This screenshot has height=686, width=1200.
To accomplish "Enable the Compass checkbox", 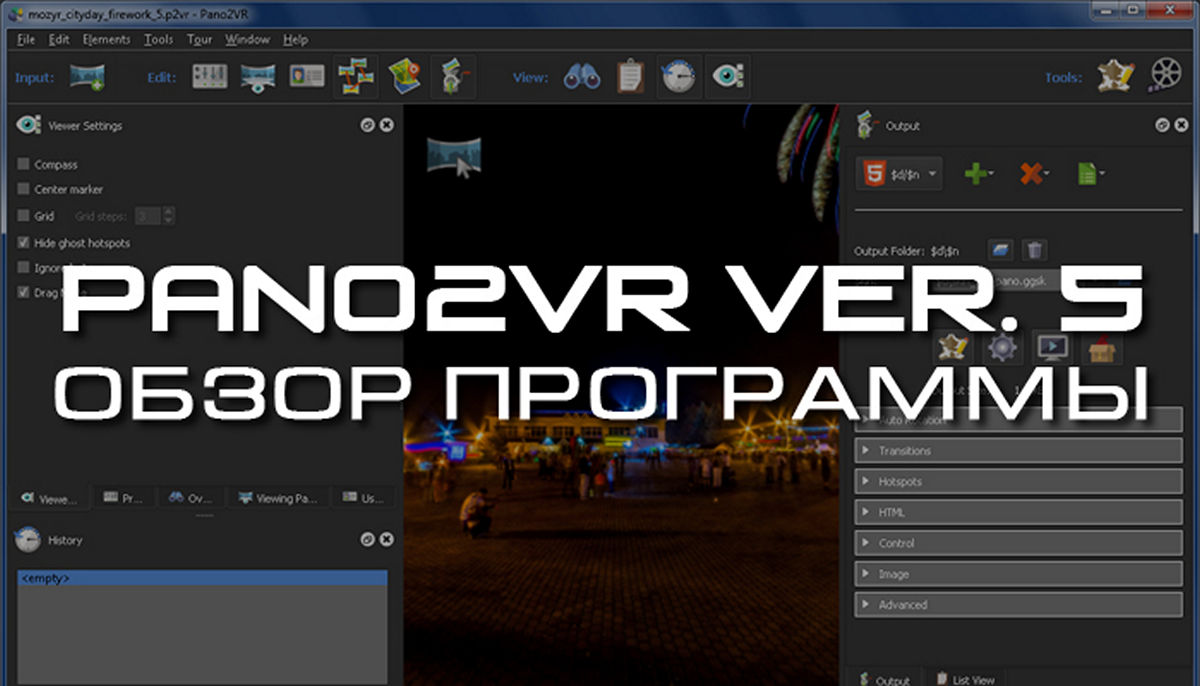I will 24,164.
